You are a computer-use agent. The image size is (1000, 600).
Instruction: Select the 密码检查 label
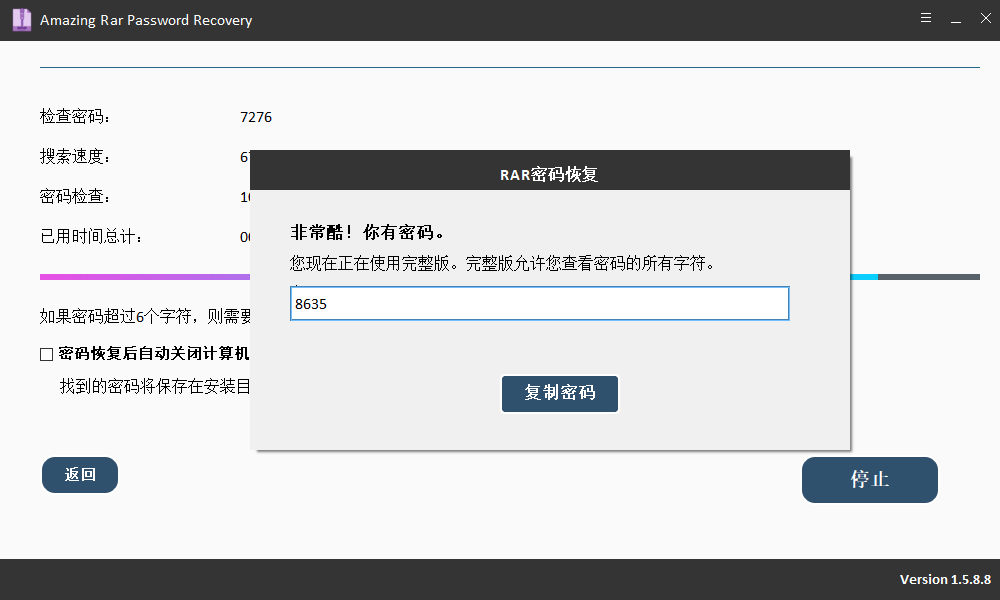[x=75, y=196]
